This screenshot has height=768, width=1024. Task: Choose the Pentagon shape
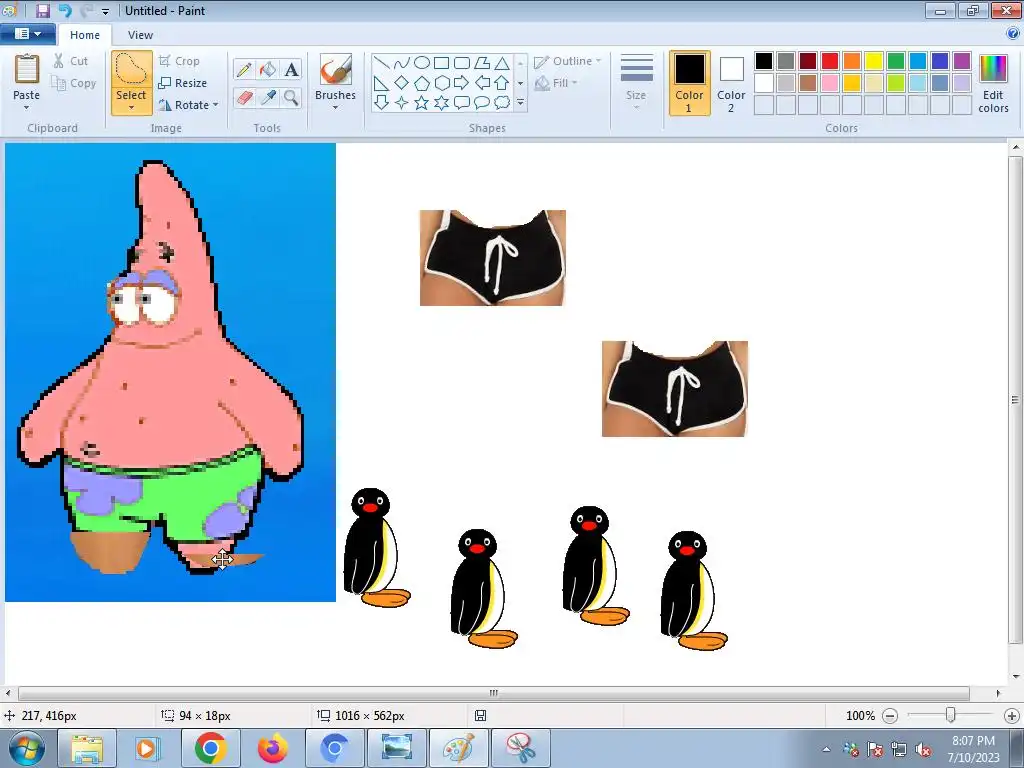pos(422,83)
